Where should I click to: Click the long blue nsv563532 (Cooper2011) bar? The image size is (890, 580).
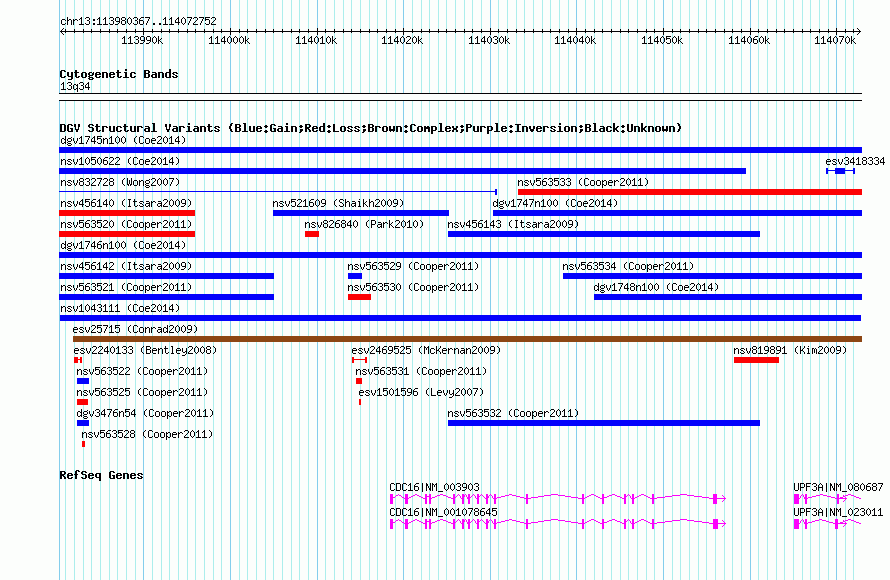pos(604,423)
